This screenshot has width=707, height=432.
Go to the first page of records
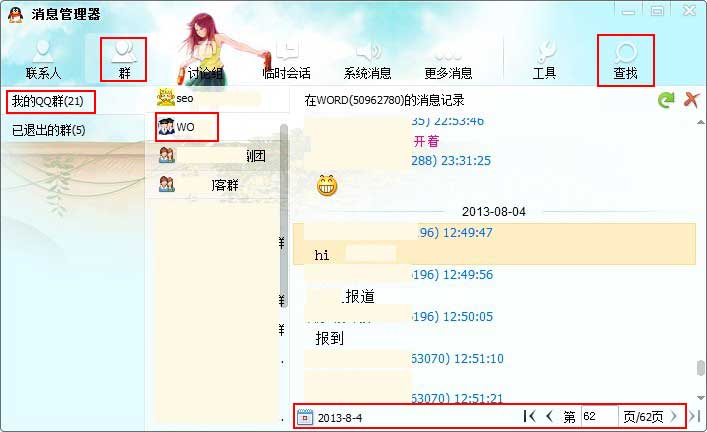click(529, 416)
